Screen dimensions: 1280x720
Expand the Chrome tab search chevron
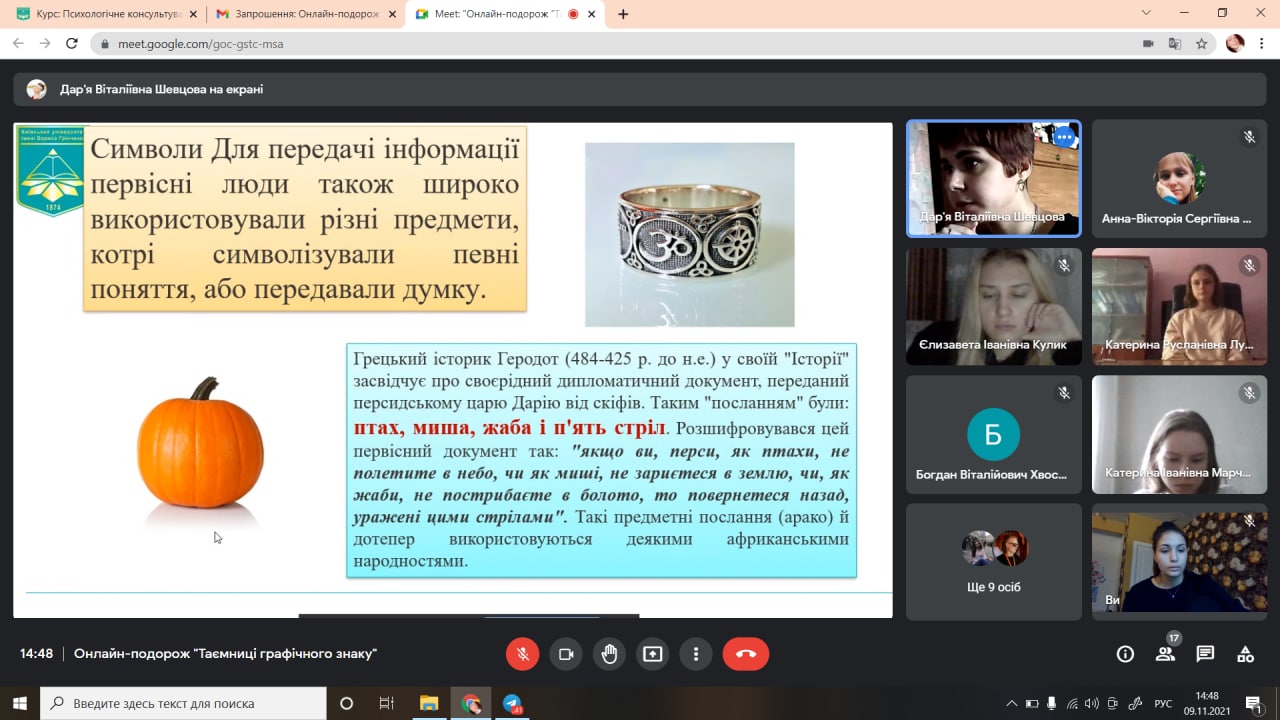(1146, 13)
